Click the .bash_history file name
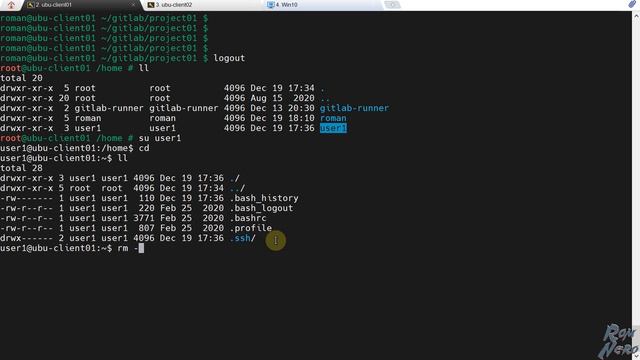640x360 pixels. pyautogui.click(x=264, y=198)
